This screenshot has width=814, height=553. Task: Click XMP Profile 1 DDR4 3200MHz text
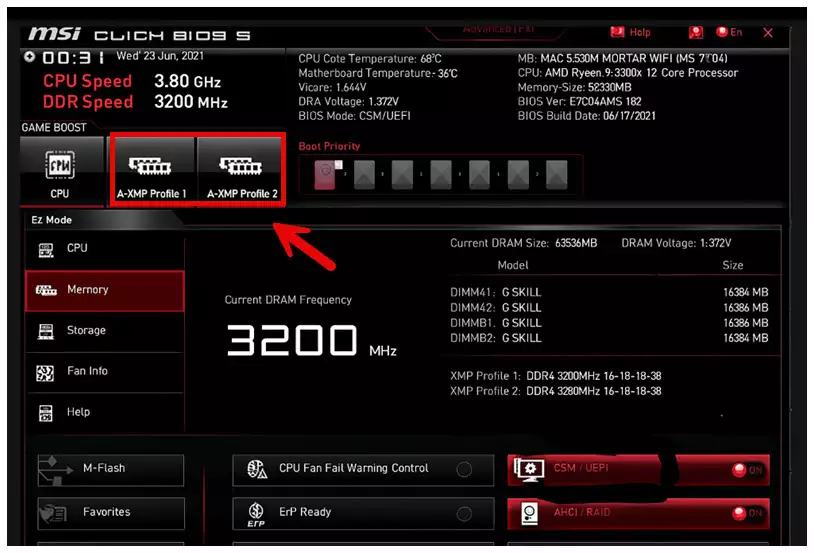click(x=555, y=376)
